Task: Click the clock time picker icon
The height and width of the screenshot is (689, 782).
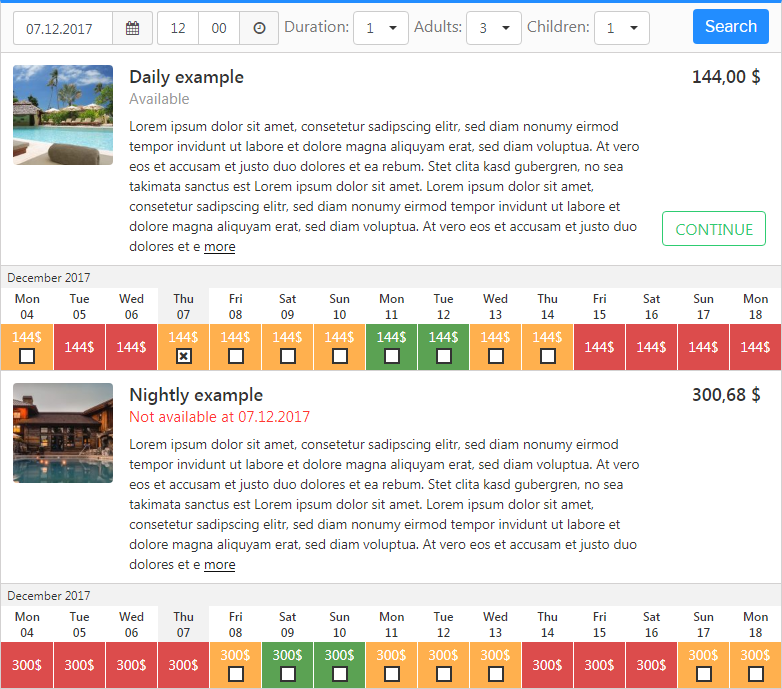Action: click(259, 28)
